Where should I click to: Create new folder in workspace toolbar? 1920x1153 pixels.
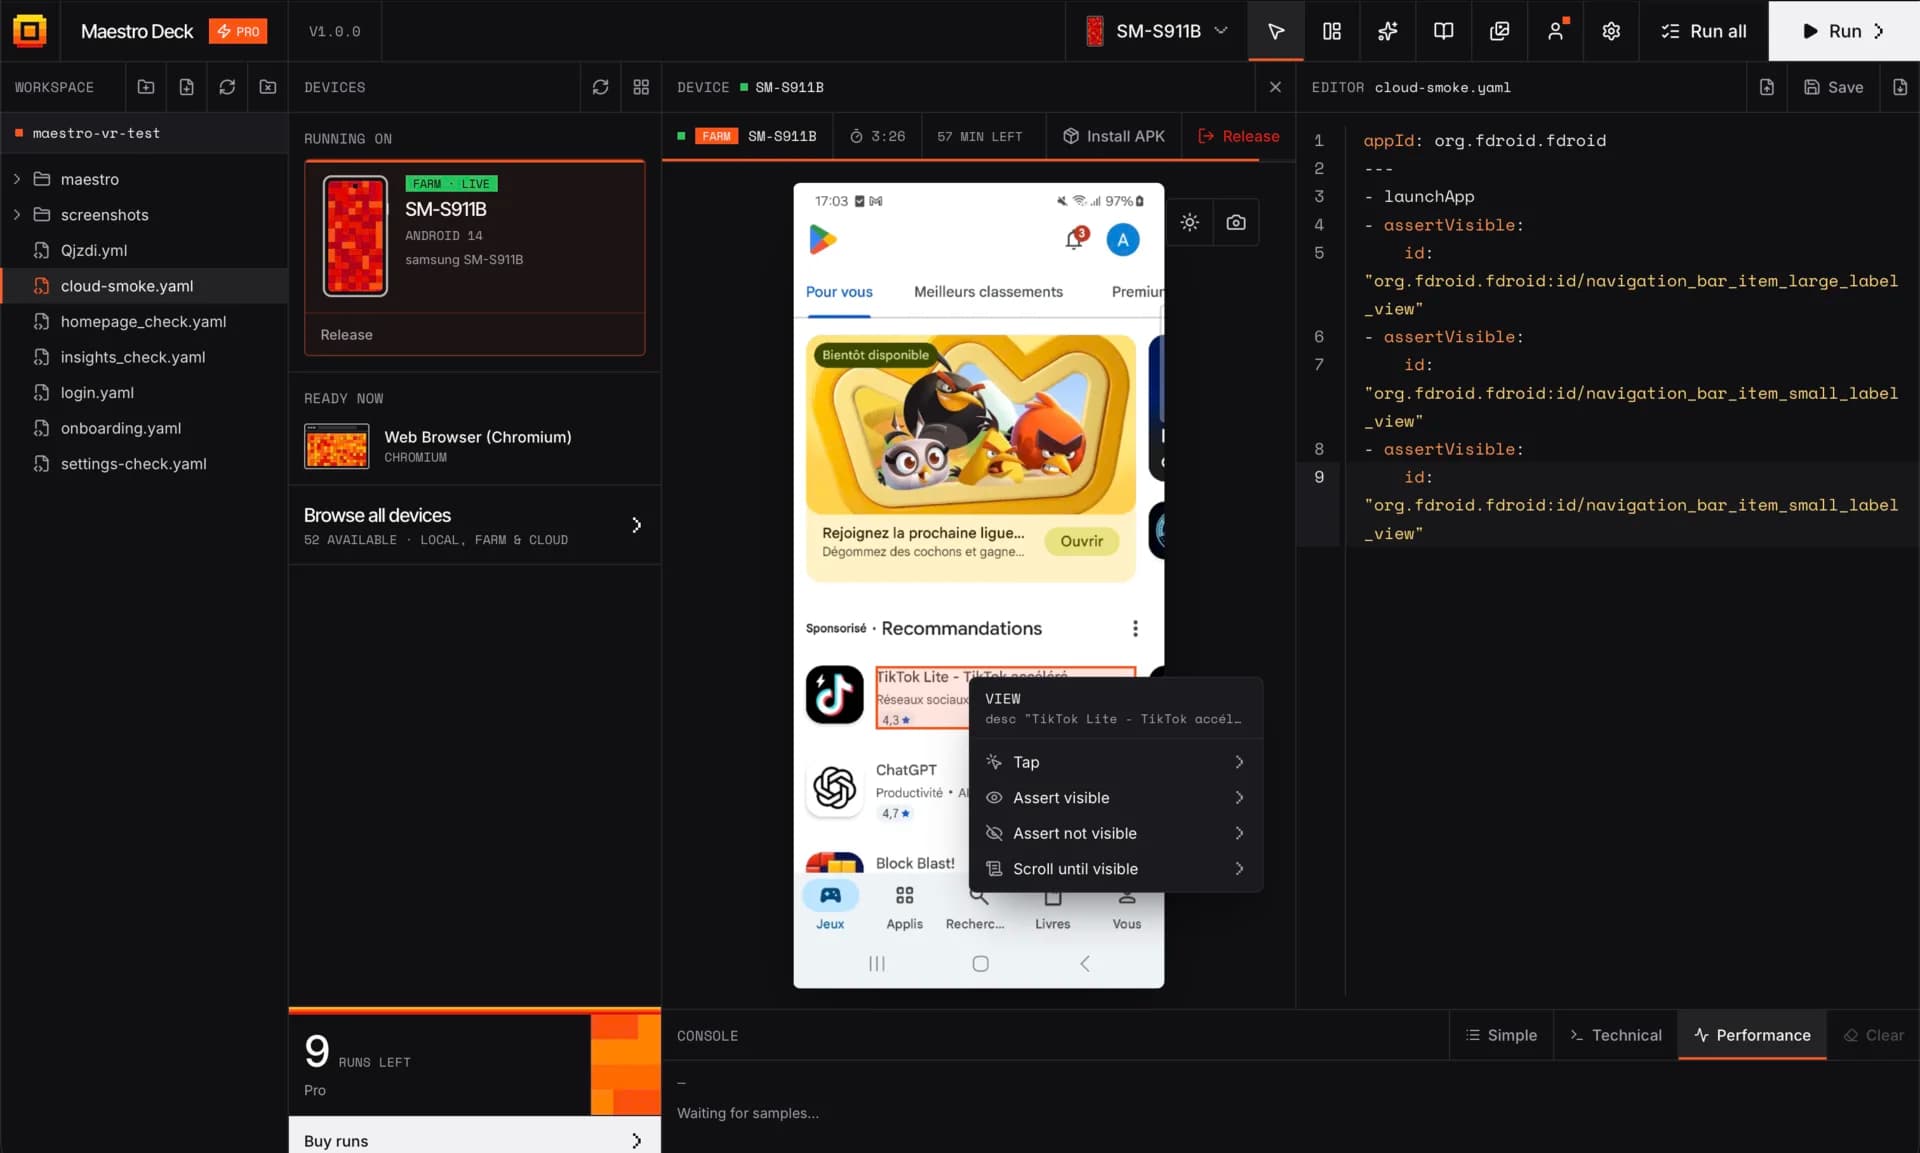point(146,87)
